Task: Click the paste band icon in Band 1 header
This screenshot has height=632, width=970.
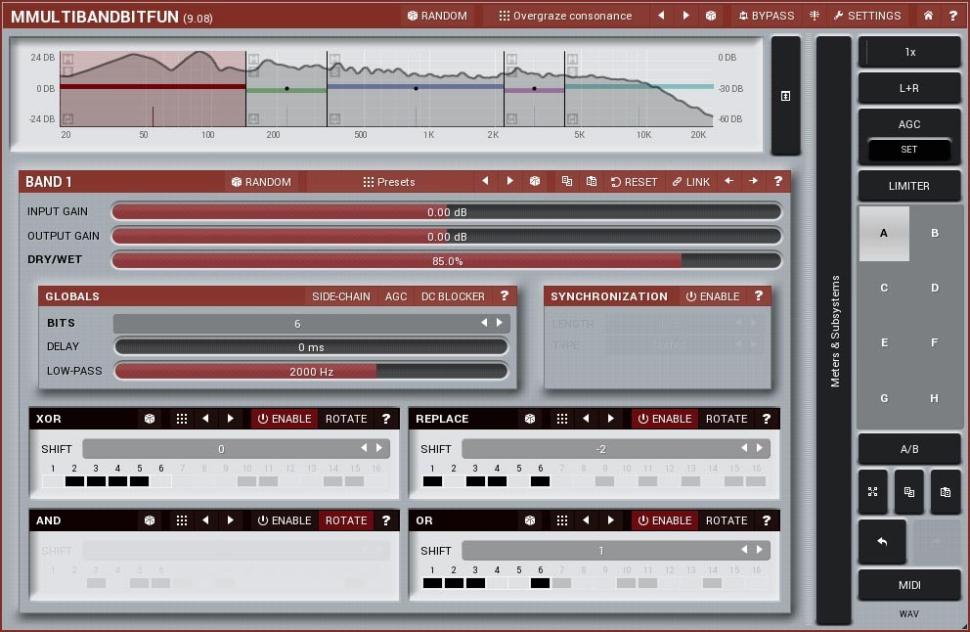Action: [x=591, y=182]
